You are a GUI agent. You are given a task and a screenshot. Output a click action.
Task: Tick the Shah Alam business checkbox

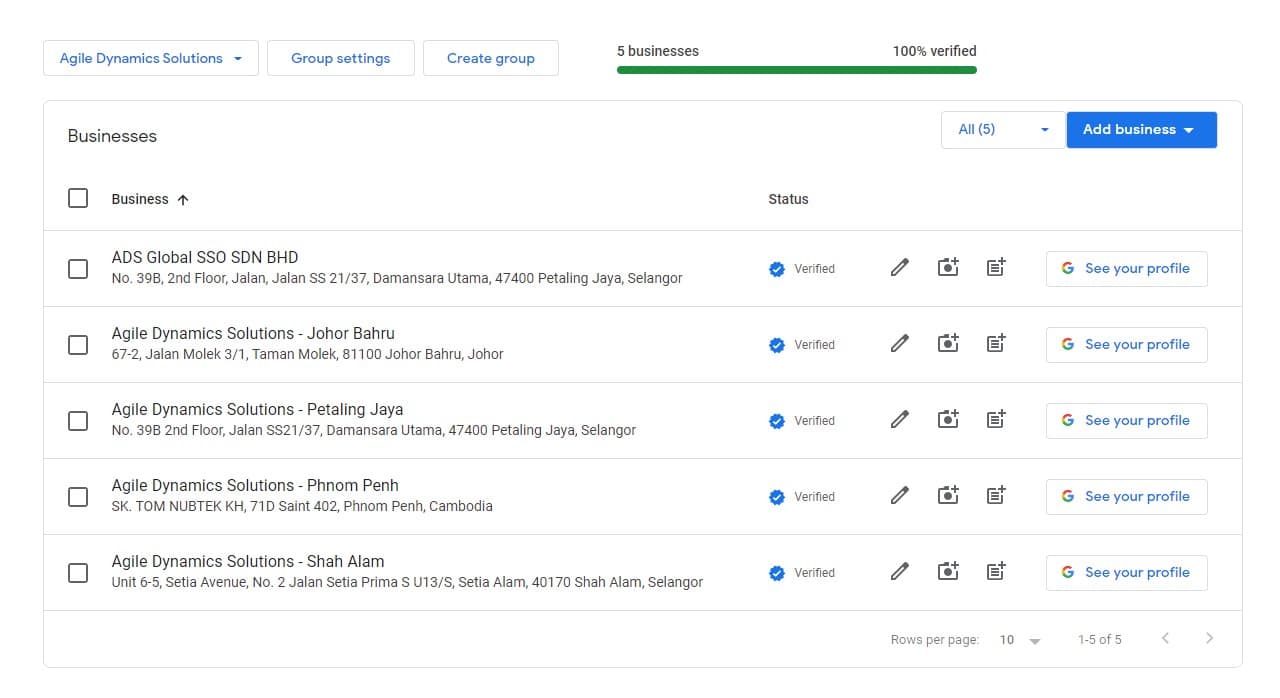click(x=78, y=572)
